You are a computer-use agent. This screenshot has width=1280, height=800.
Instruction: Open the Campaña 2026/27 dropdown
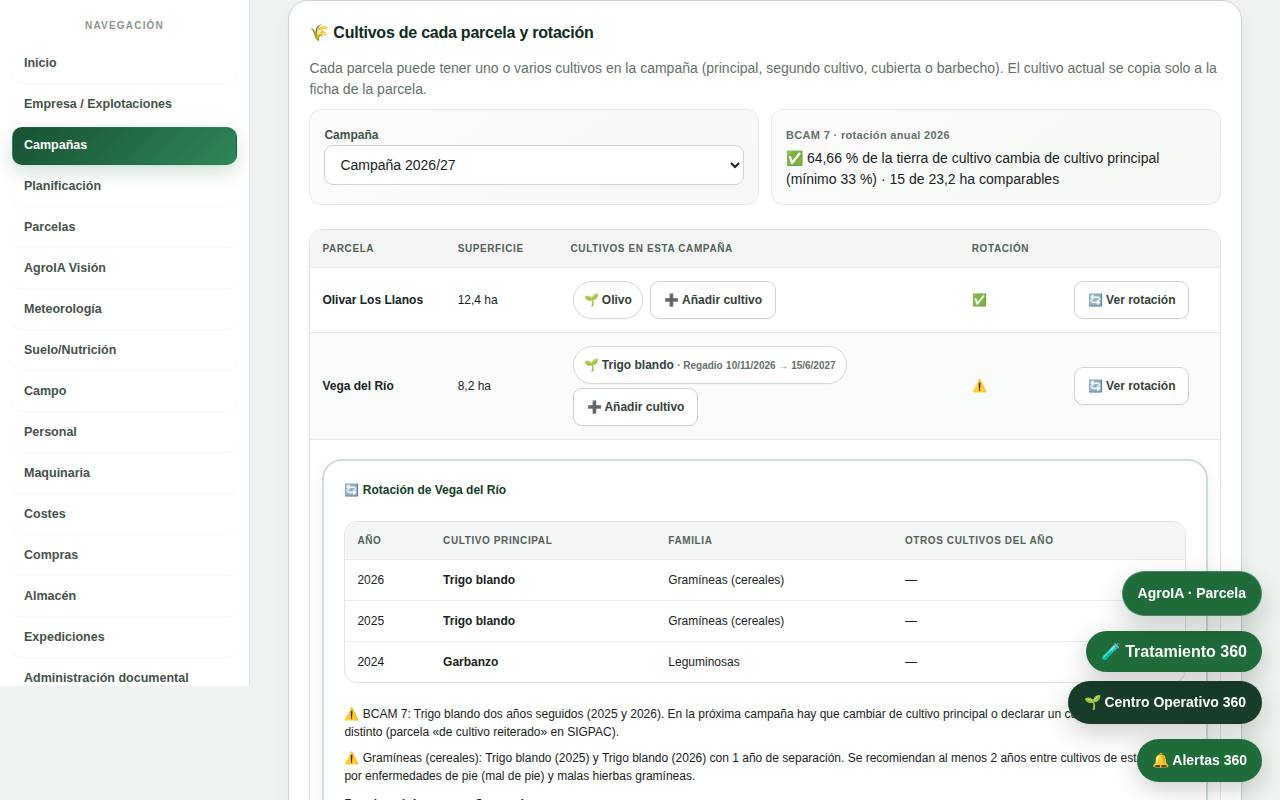pyautogui.click(x=533, y=165)
